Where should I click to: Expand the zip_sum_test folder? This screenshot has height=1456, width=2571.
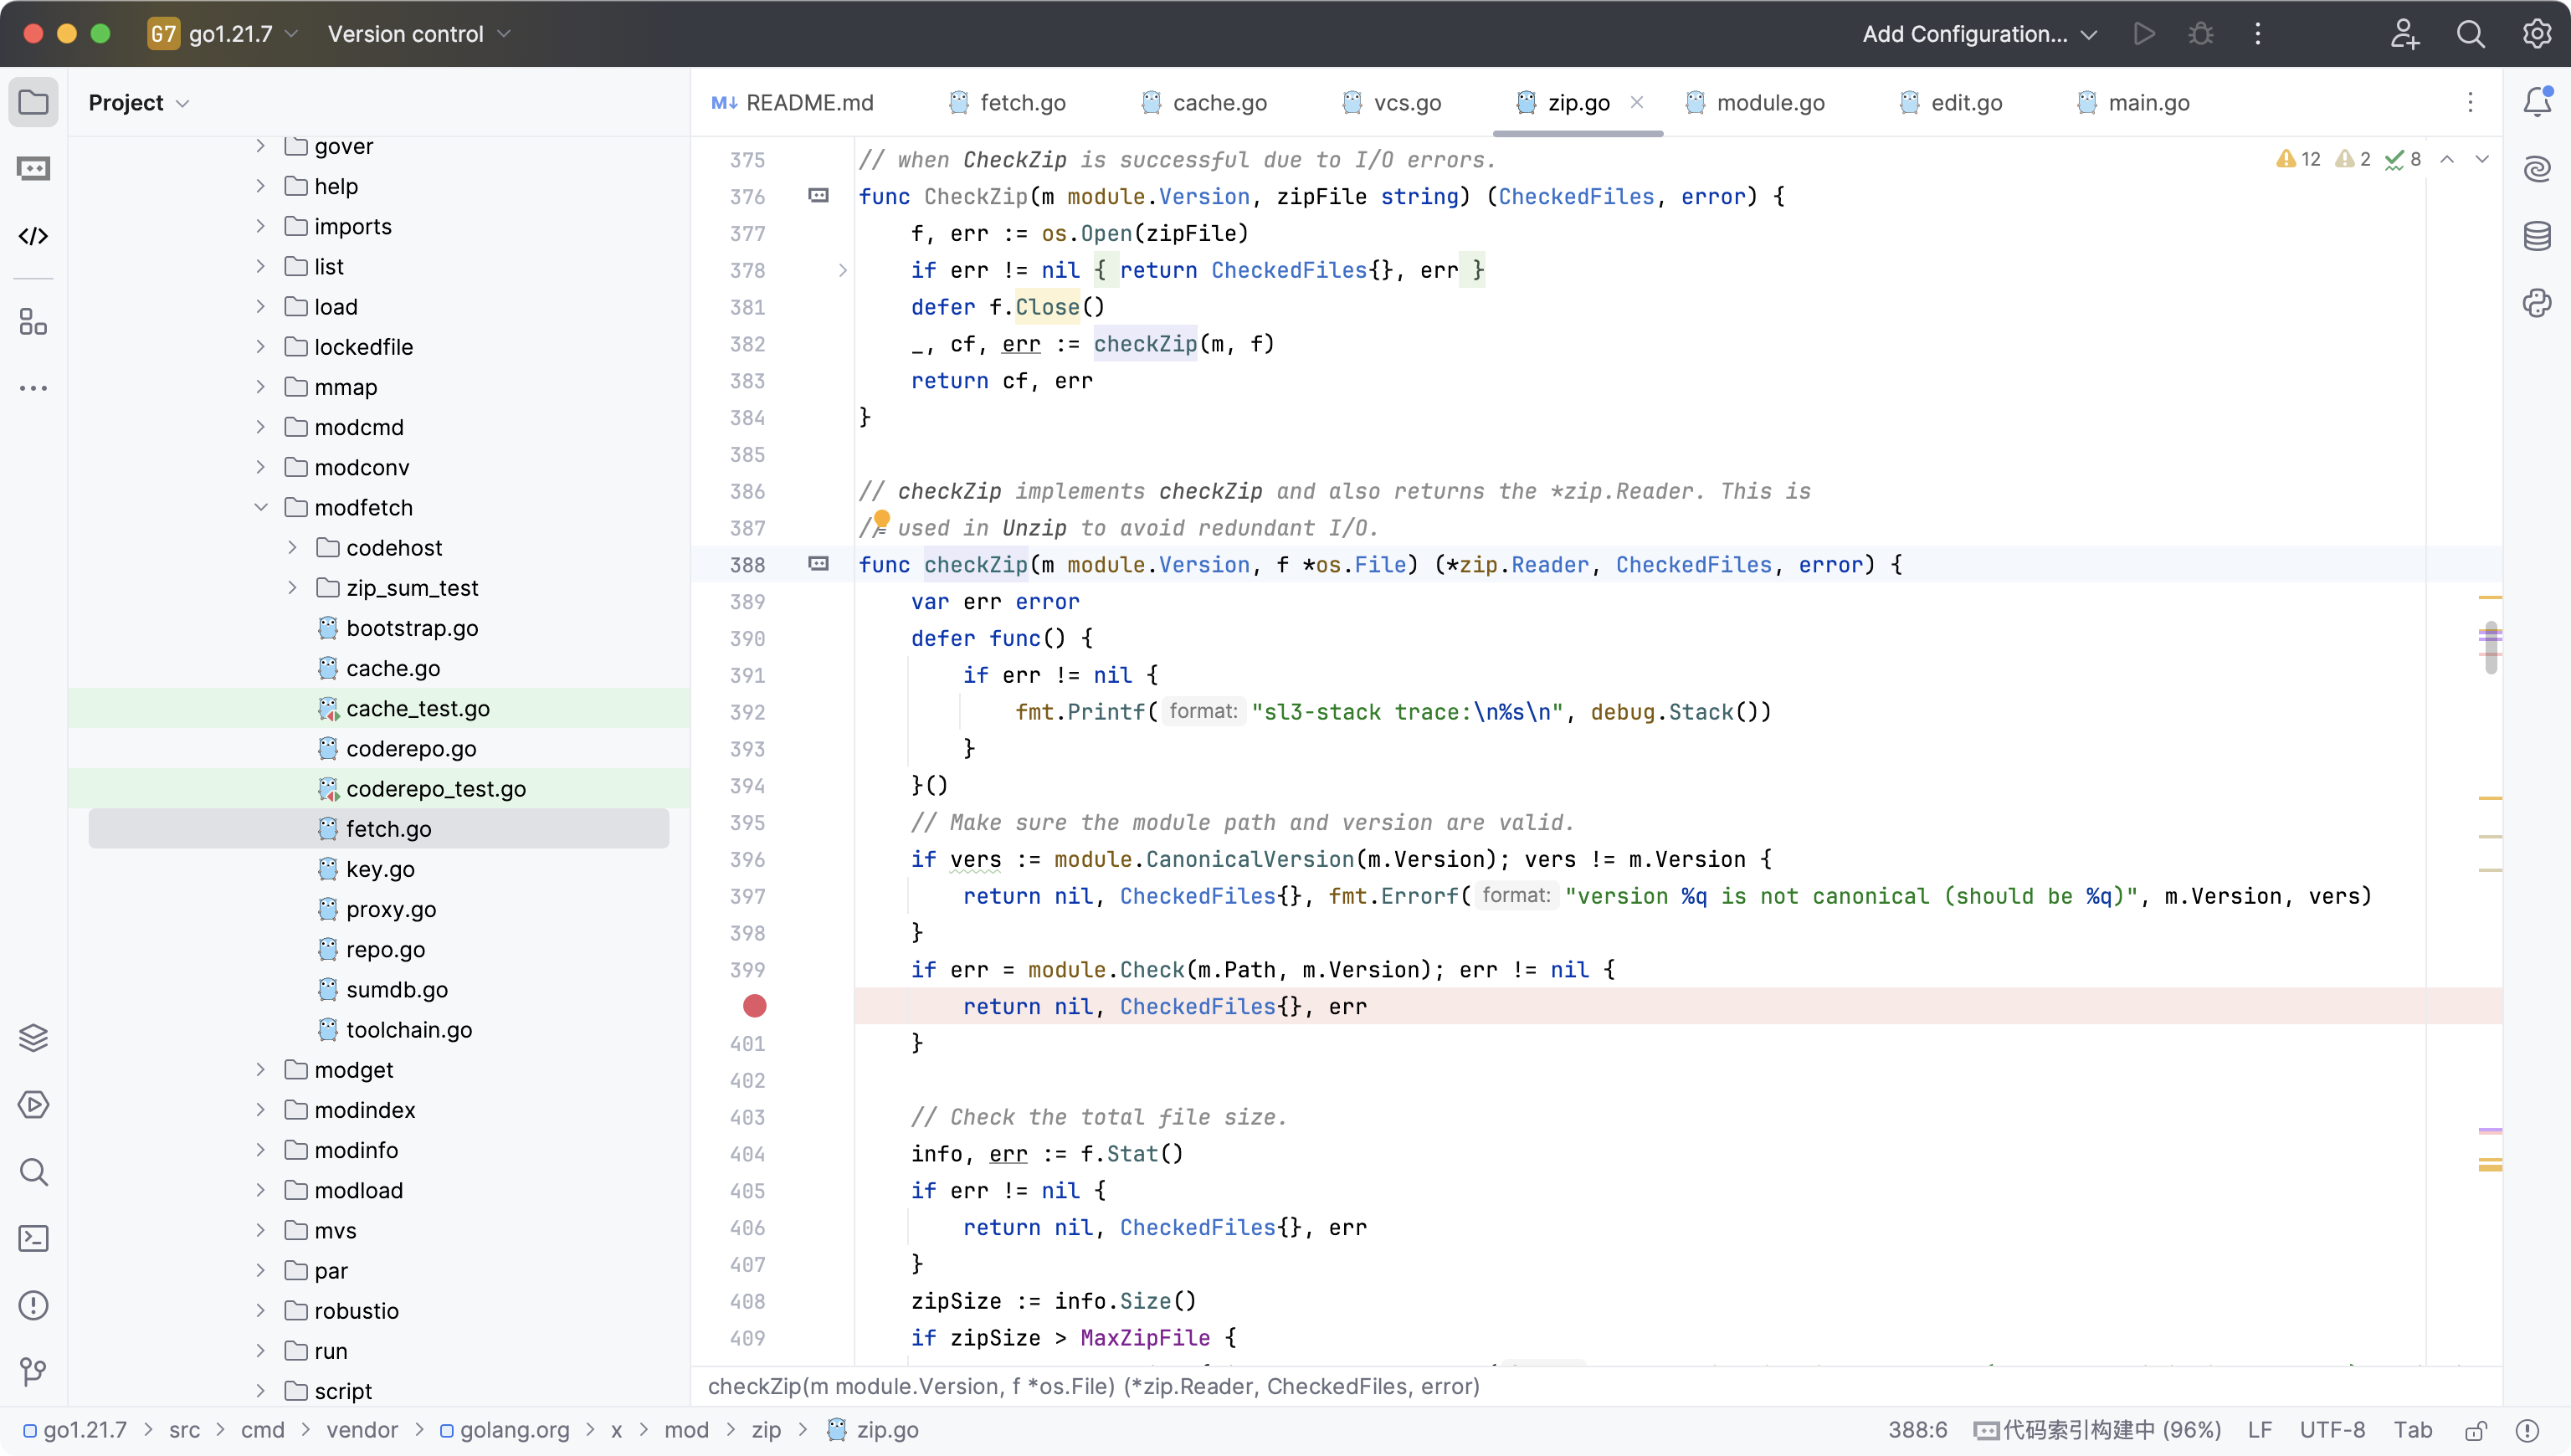pos(292,588)
